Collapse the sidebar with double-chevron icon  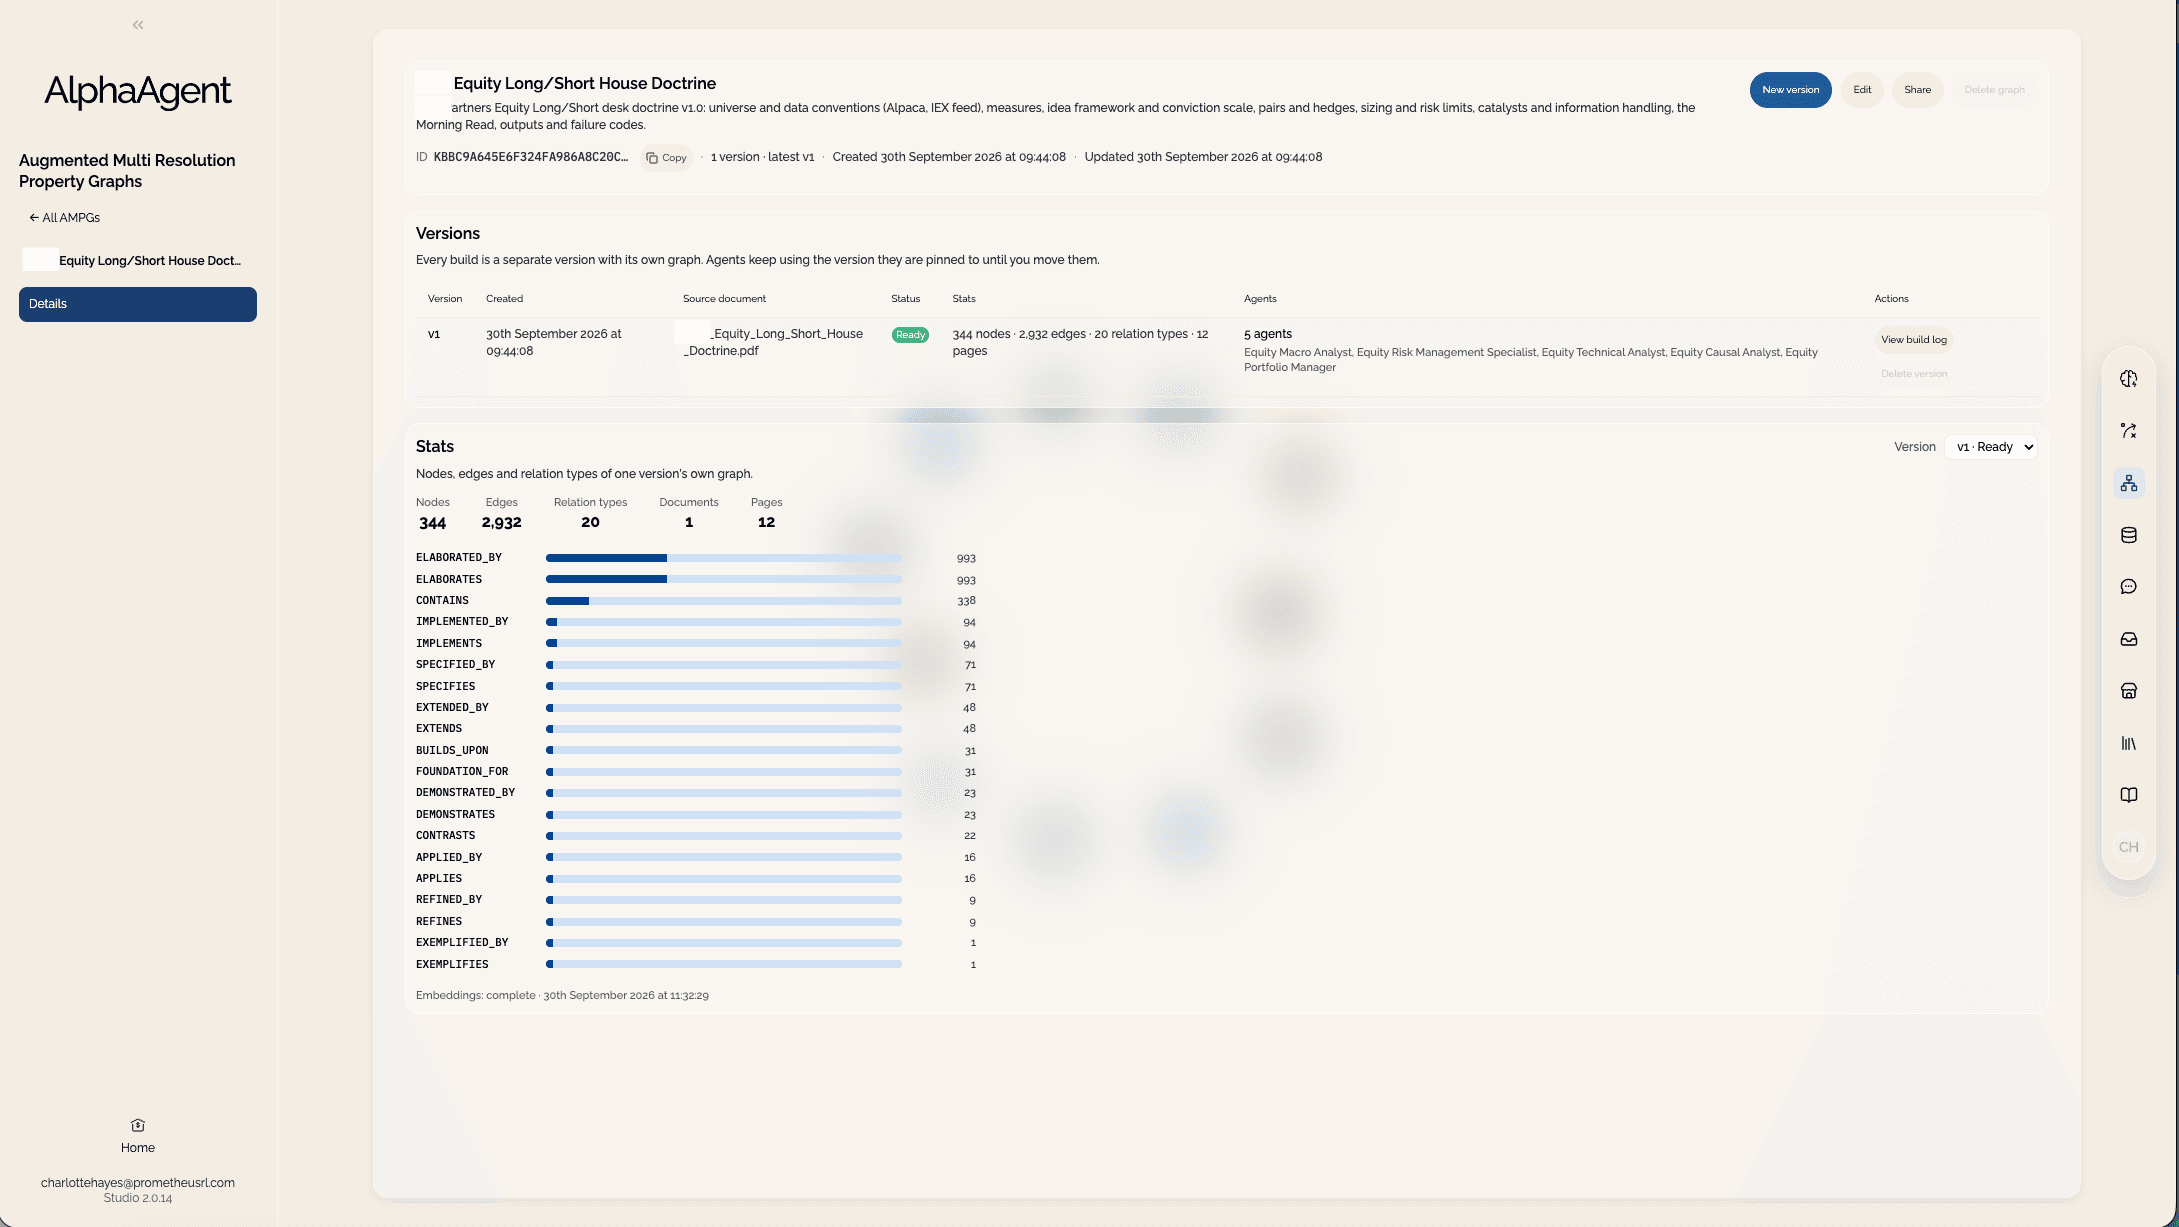tap(138, 25)
